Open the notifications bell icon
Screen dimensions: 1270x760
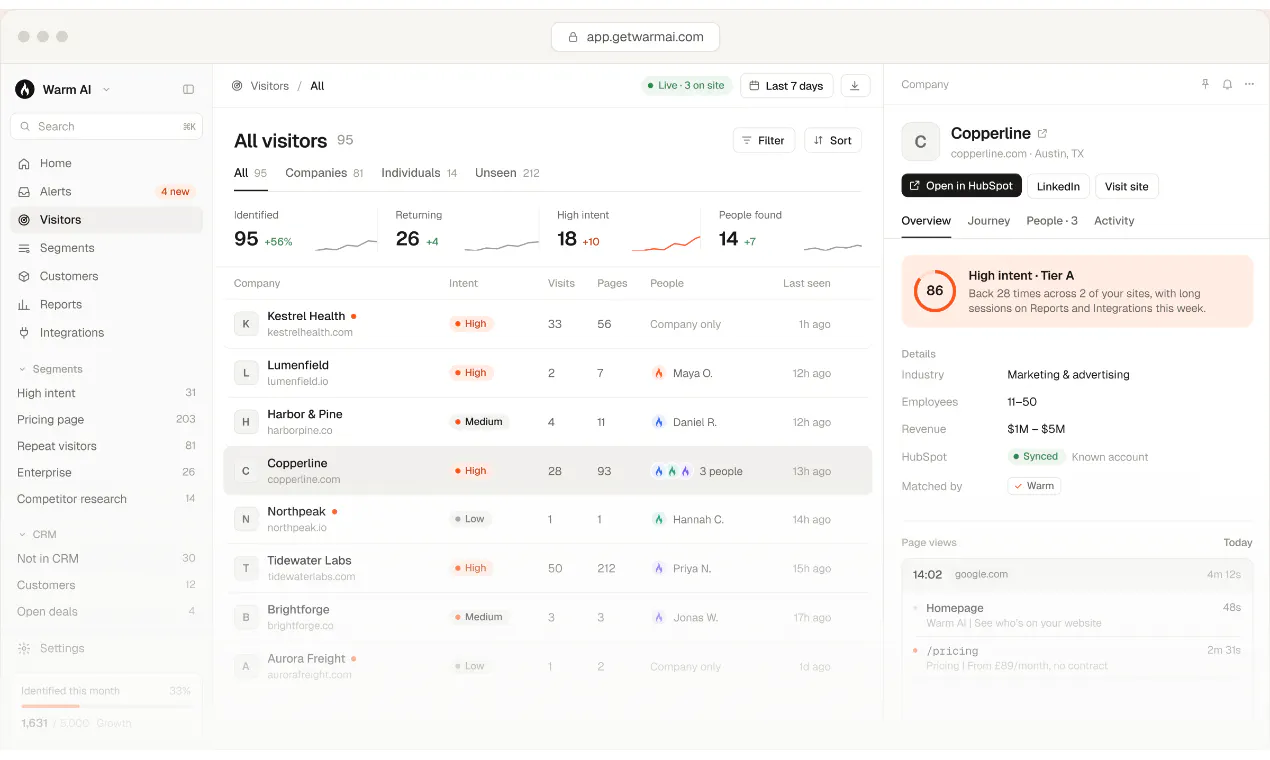coord(1227,85)
